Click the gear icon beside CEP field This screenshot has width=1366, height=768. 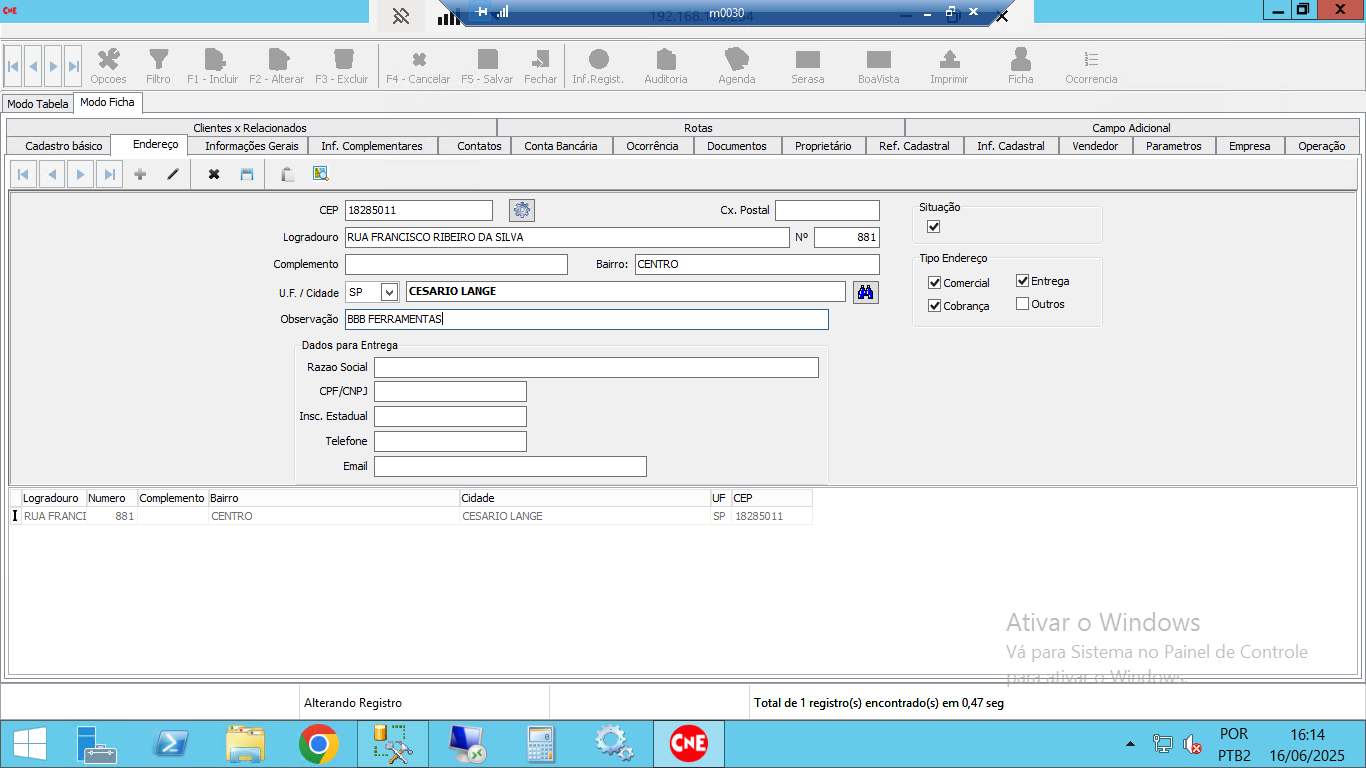(522, 210)
